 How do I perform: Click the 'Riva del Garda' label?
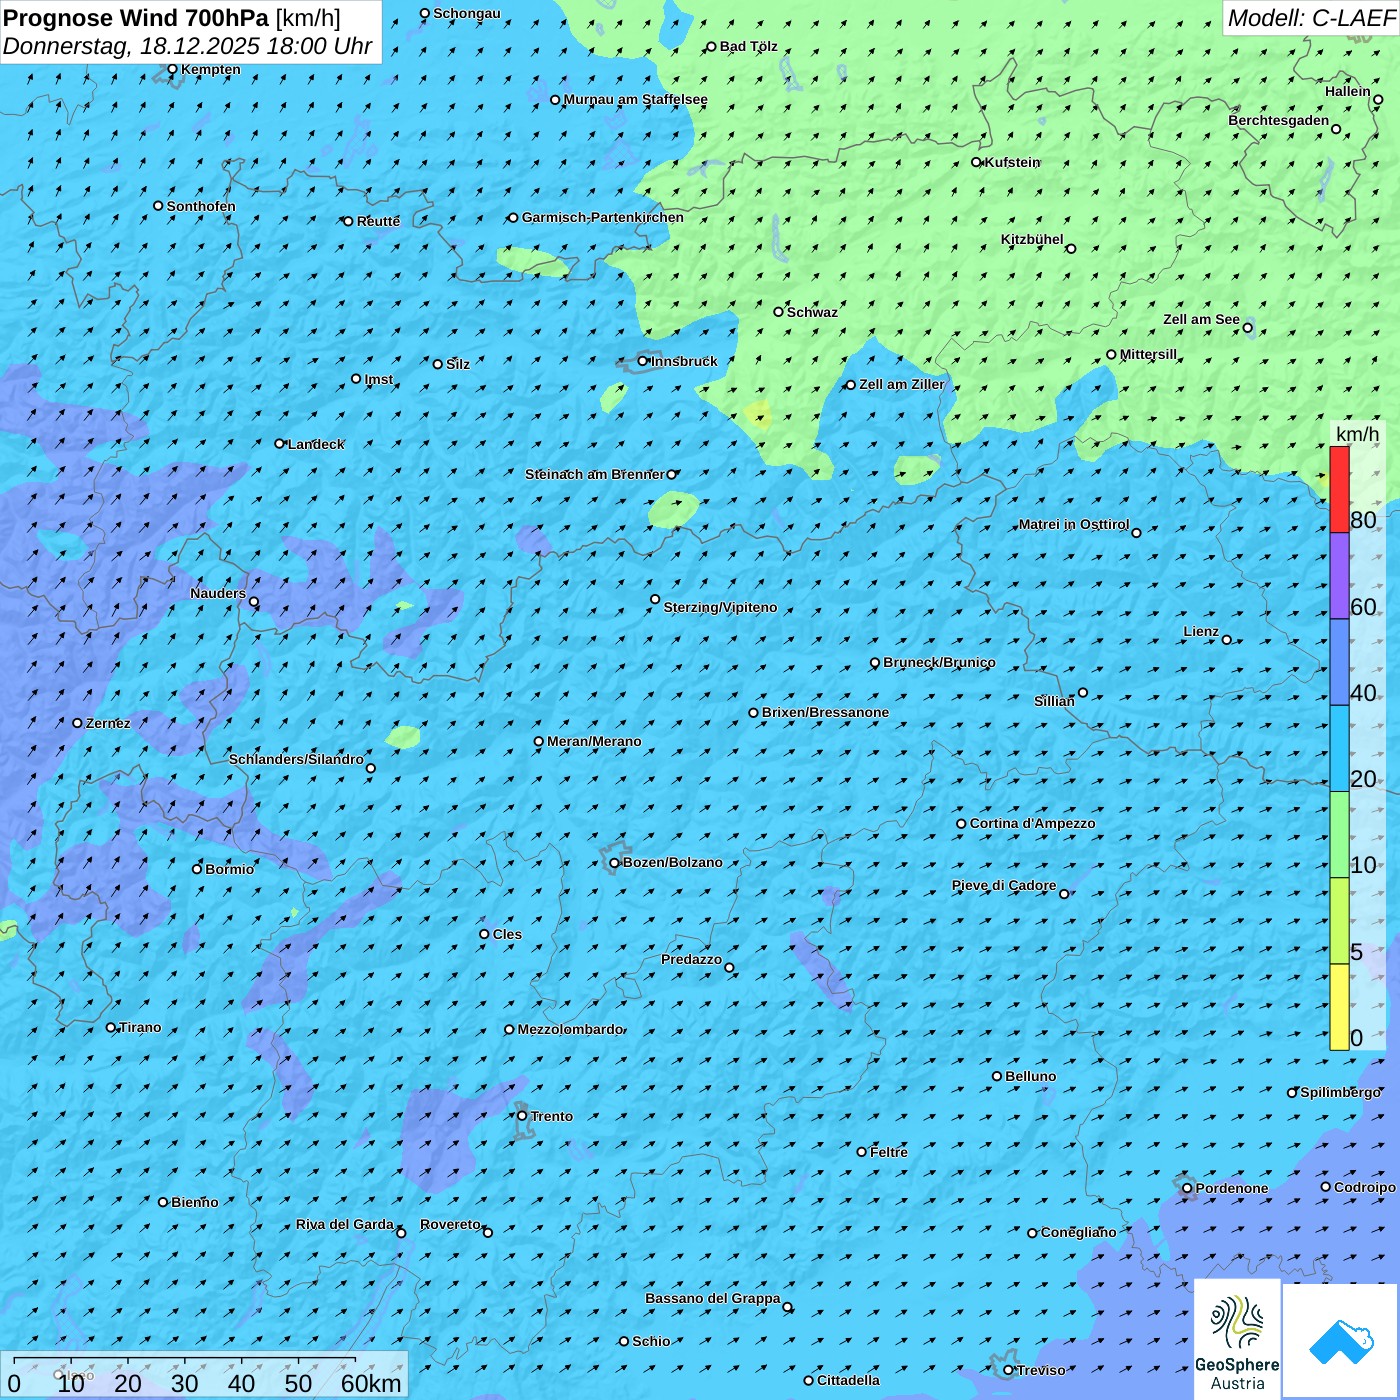345,1225
